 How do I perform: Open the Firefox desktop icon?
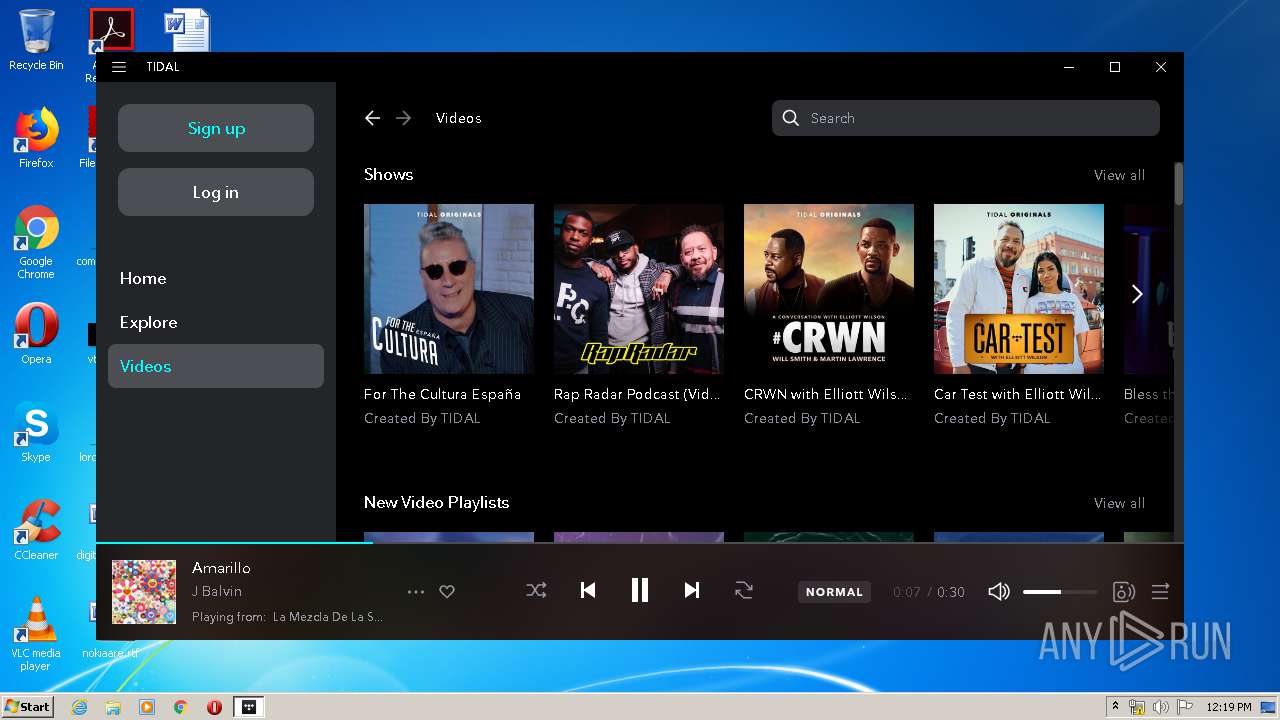point(36,138)
